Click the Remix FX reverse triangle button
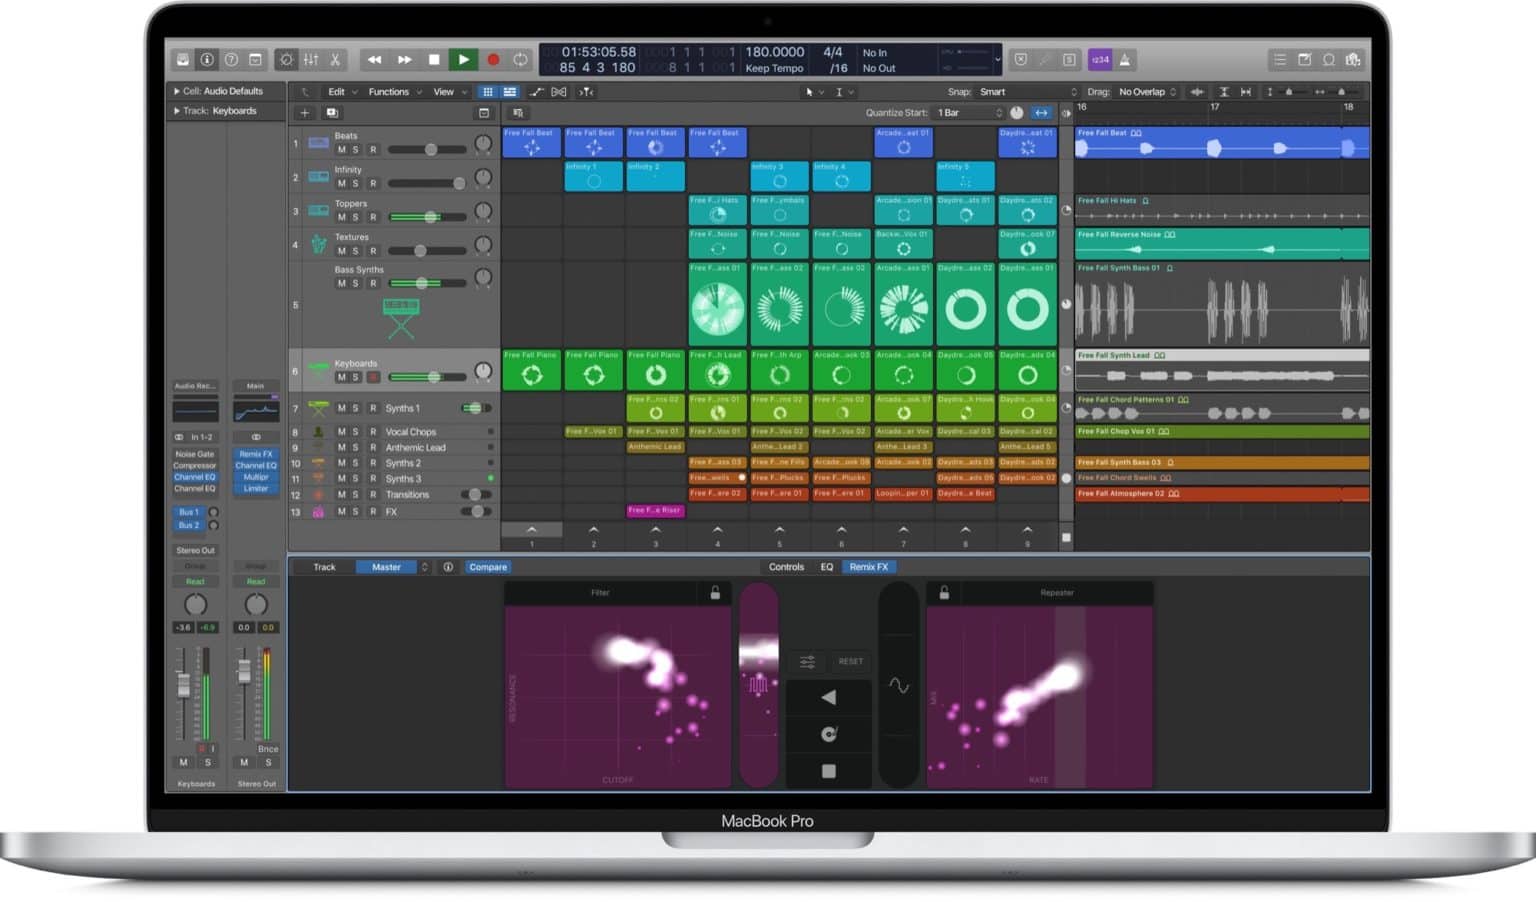The height and width of the screenshot is (902, 1536). [828, 697]
